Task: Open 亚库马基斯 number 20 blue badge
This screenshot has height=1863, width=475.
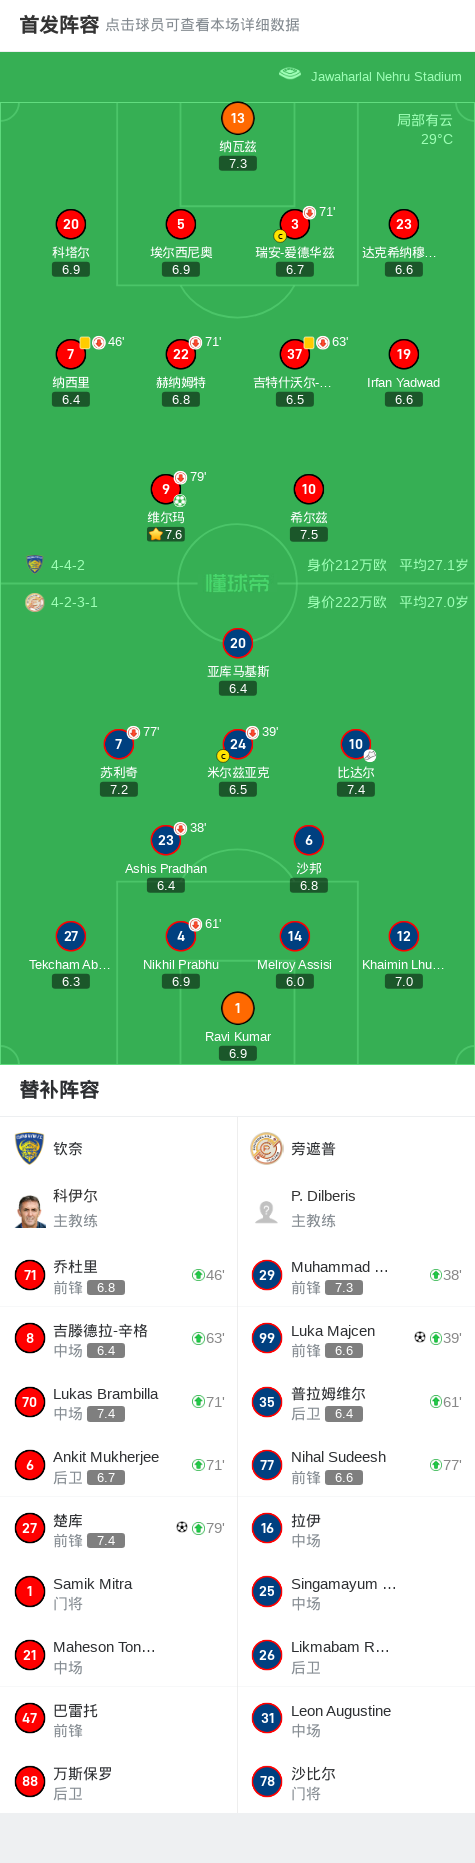Action: click(237, 643)
